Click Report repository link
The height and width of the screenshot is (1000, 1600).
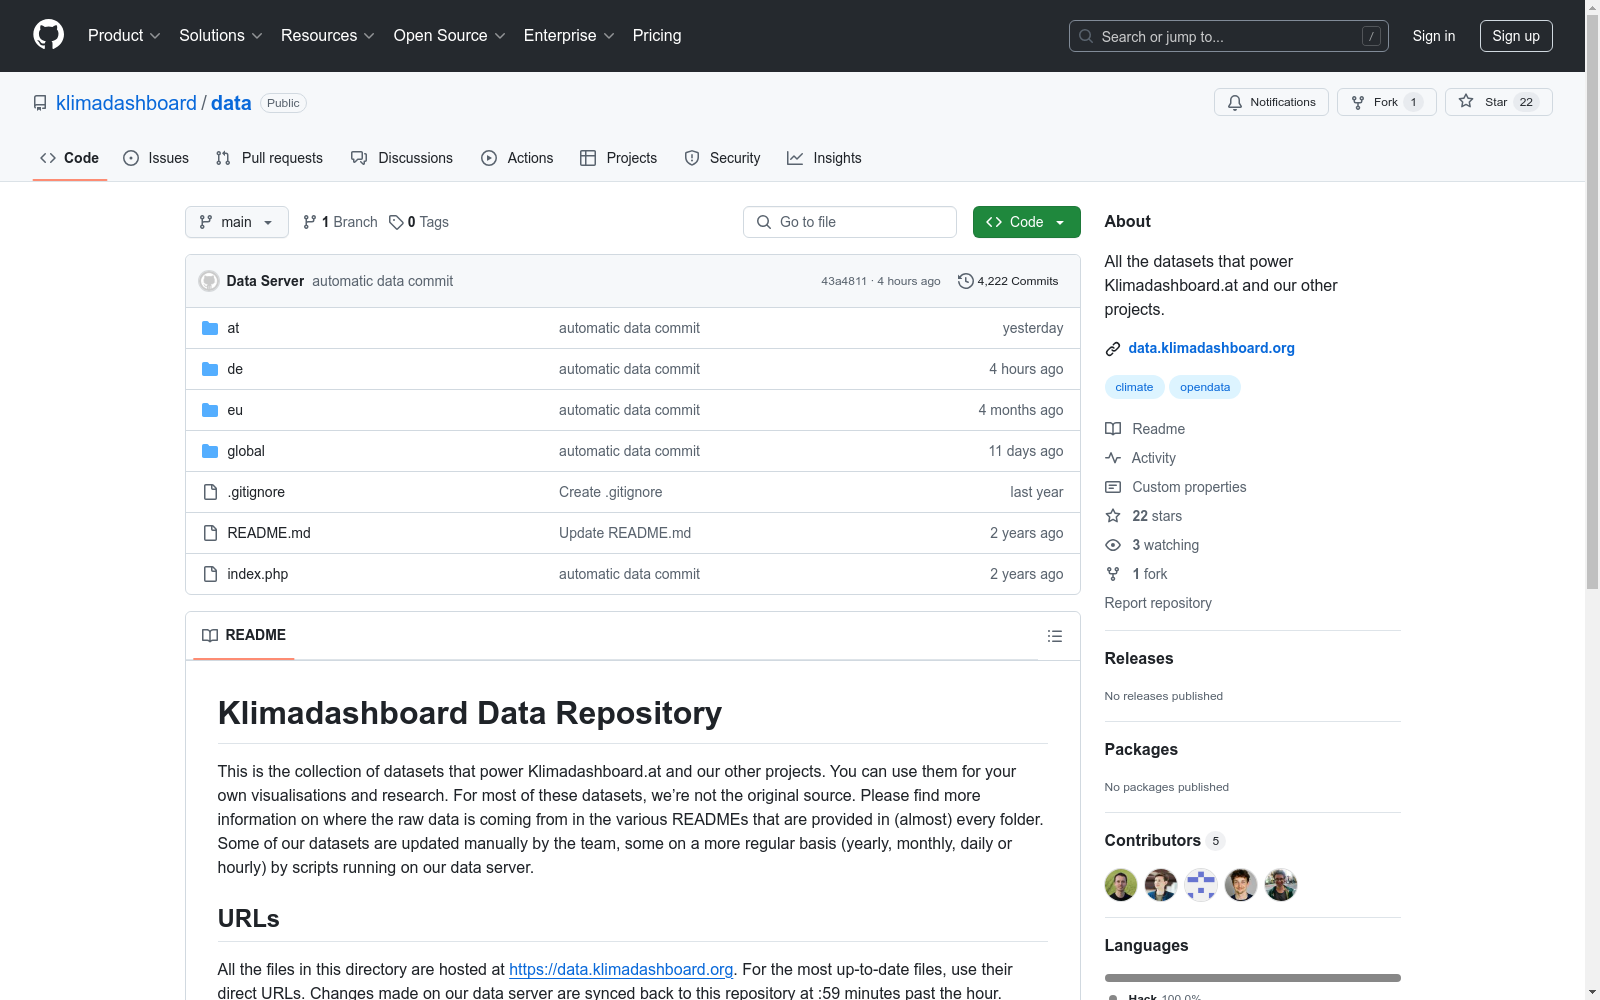click(x=1158, y=603)
